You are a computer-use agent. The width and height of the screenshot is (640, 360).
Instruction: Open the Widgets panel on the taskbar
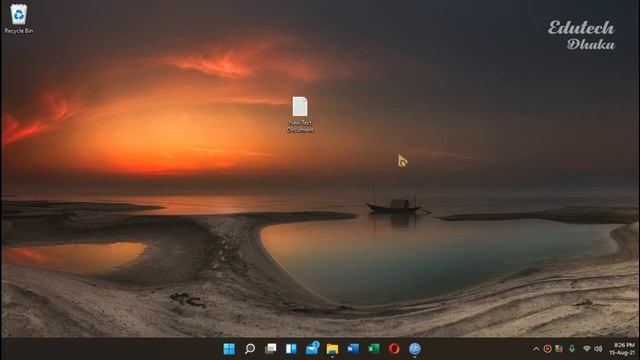click(291, 349)
